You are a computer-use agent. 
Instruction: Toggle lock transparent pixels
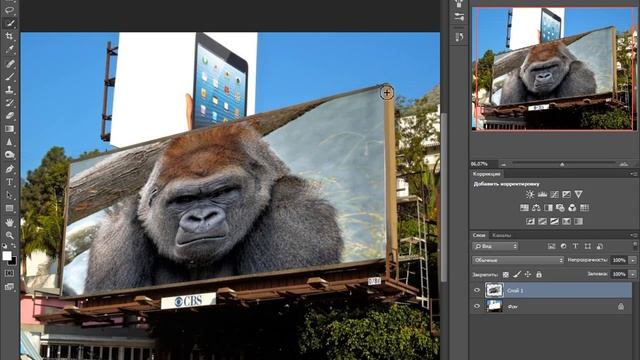pos(506,275)
